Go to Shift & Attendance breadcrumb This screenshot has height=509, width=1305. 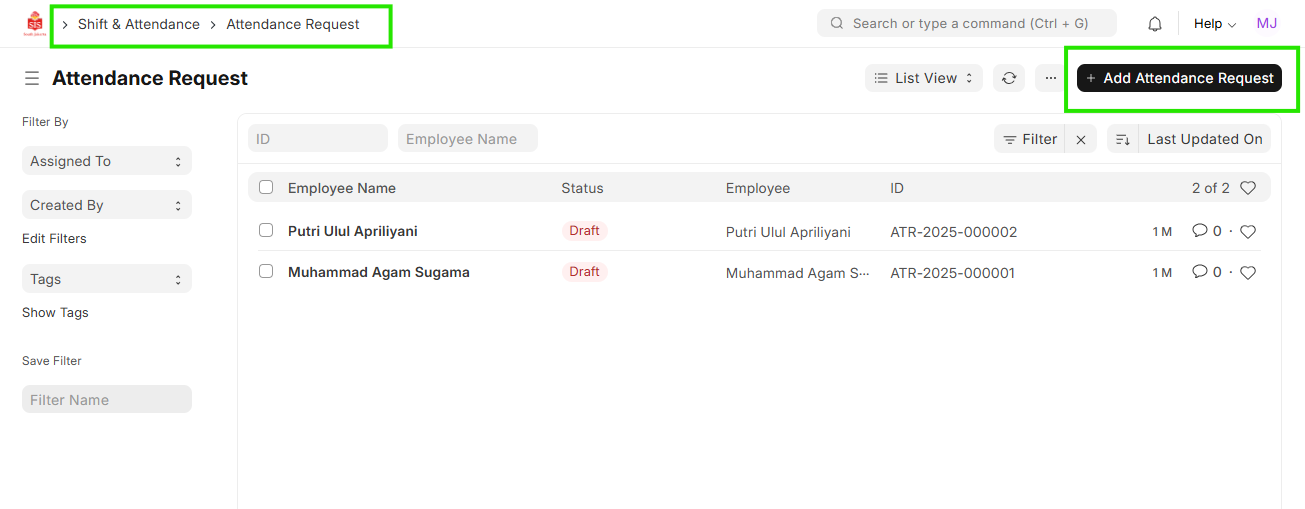pos(139,24)
